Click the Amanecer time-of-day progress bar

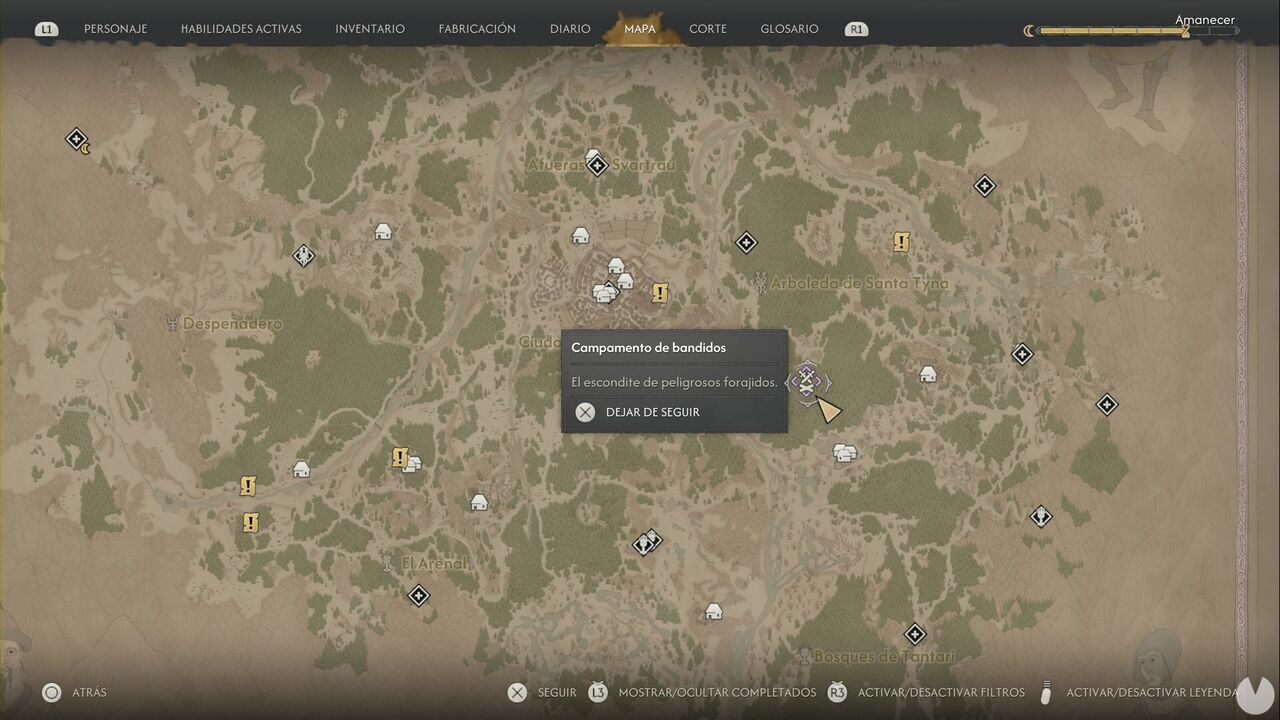(x=1138, y=31)
